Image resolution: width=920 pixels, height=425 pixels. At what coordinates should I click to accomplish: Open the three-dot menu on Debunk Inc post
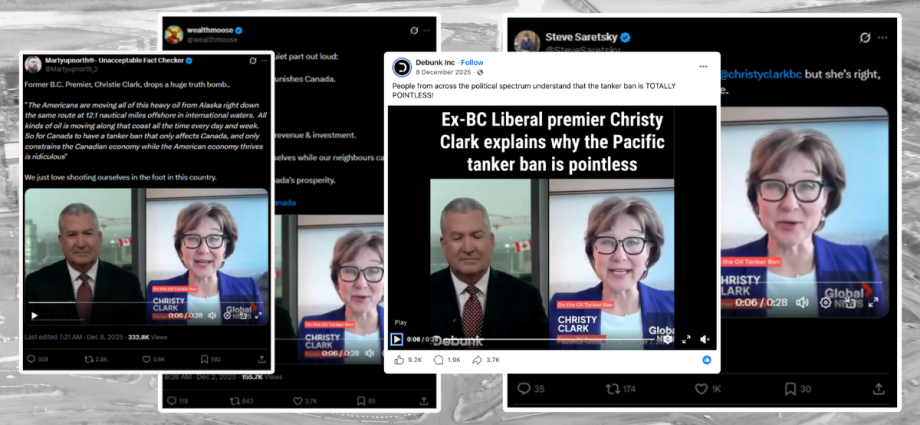[703, 66]
